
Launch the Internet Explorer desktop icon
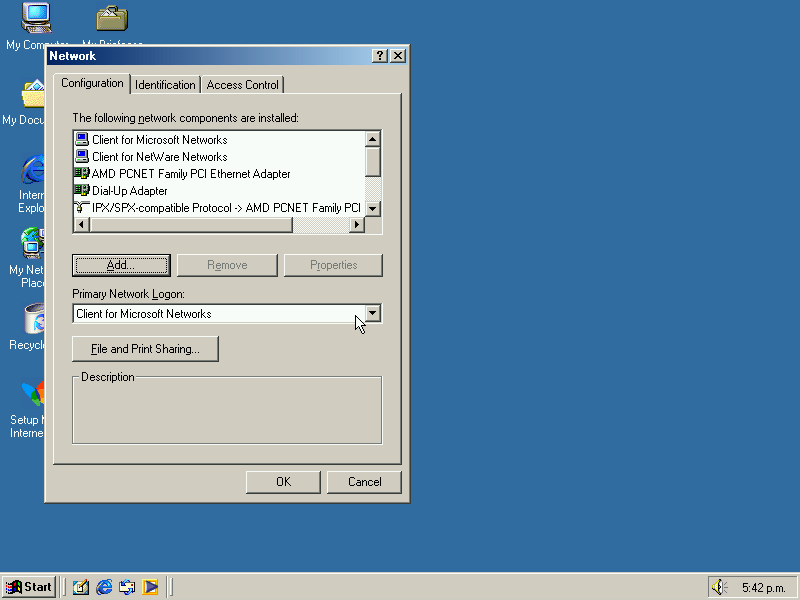(x=33, y=169)
